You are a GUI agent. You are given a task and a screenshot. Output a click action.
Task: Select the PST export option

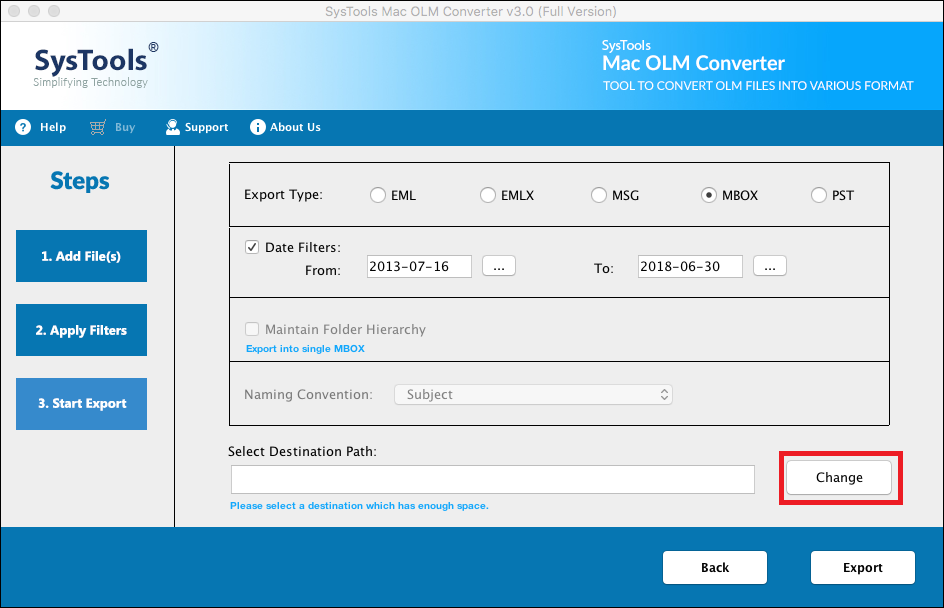coord(819,196)
